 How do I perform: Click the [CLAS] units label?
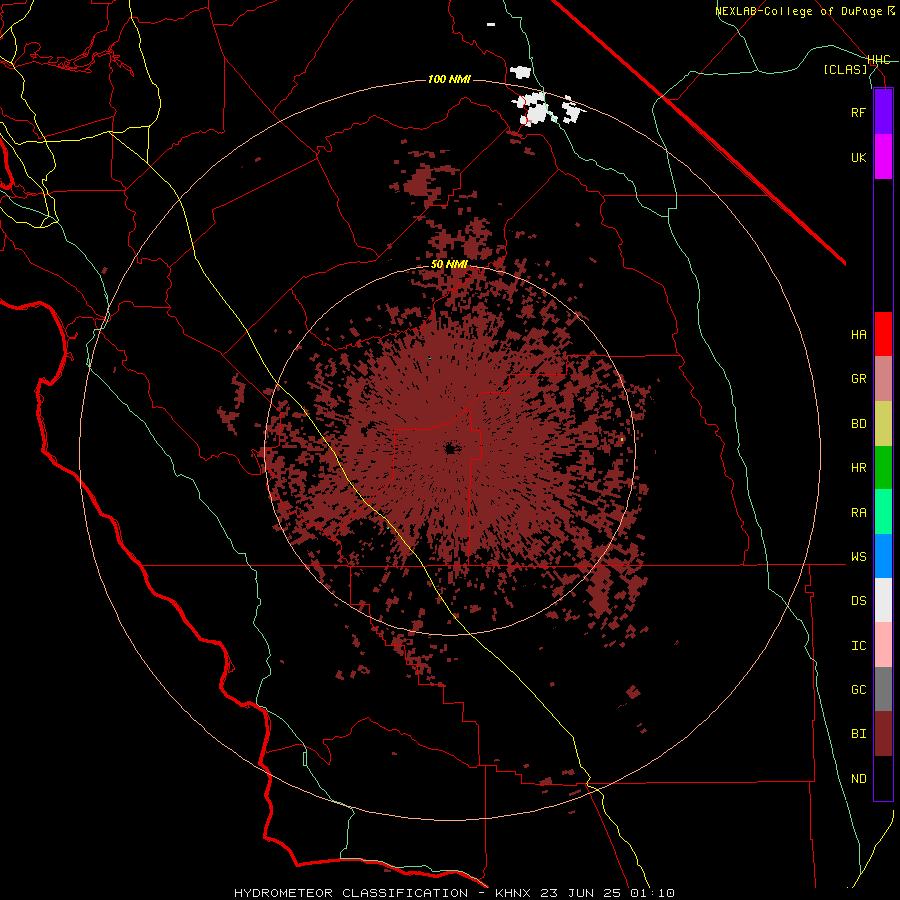tap(845, 69)
